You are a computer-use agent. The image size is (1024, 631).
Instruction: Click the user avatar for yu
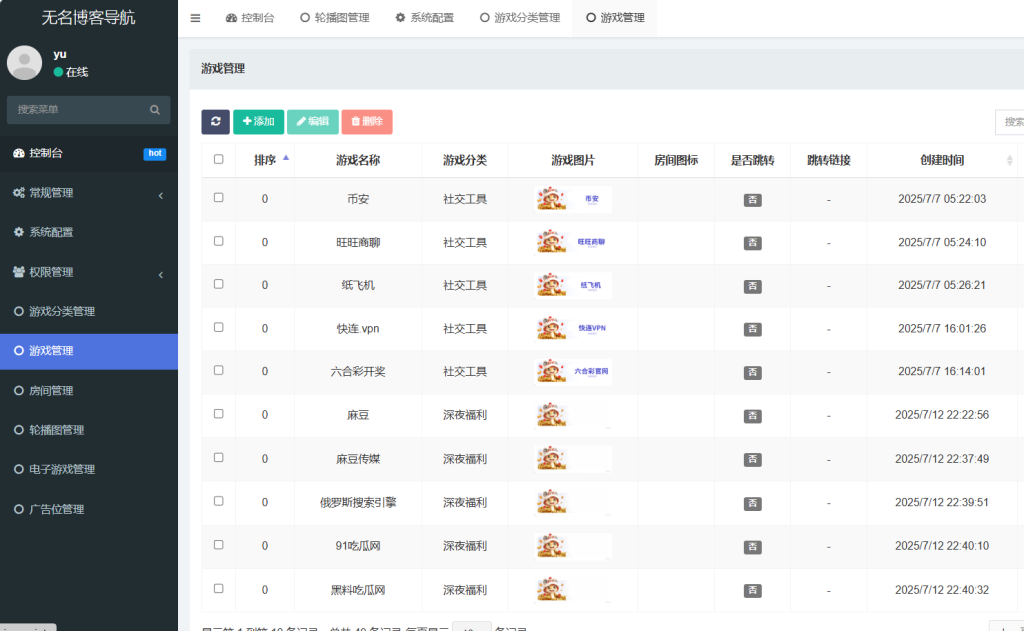pos(23,62)
